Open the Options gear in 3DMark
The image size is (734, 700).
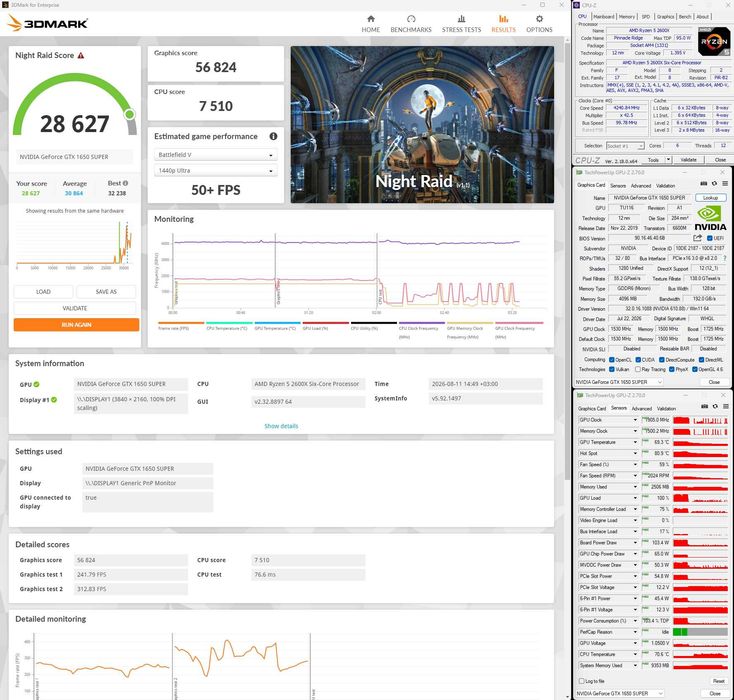coord(539,23)
